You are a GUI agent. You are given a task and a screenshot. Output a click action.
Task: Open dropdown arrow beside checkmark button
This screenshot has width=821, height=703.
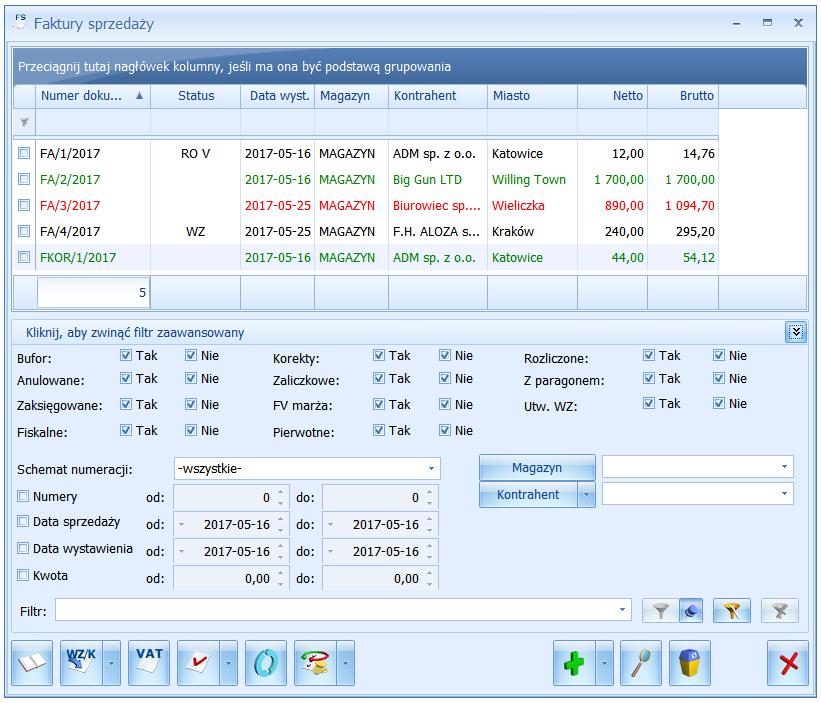(x=228, y=663)
